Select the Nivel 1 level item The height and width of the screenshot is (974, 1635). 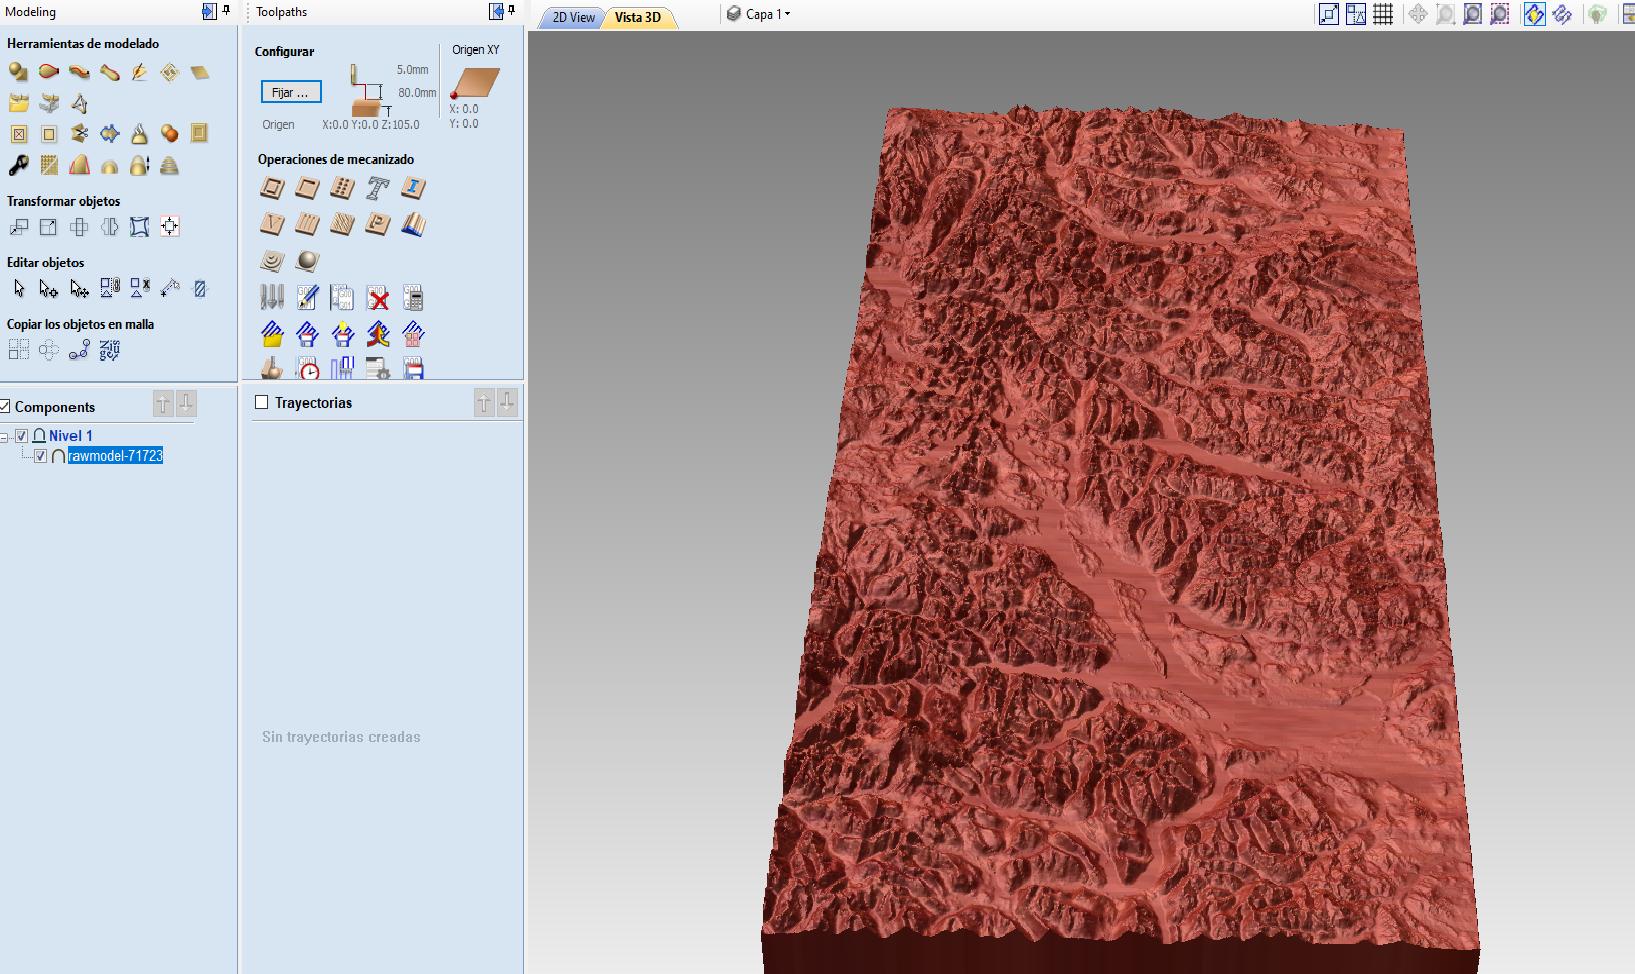[71, 436]
